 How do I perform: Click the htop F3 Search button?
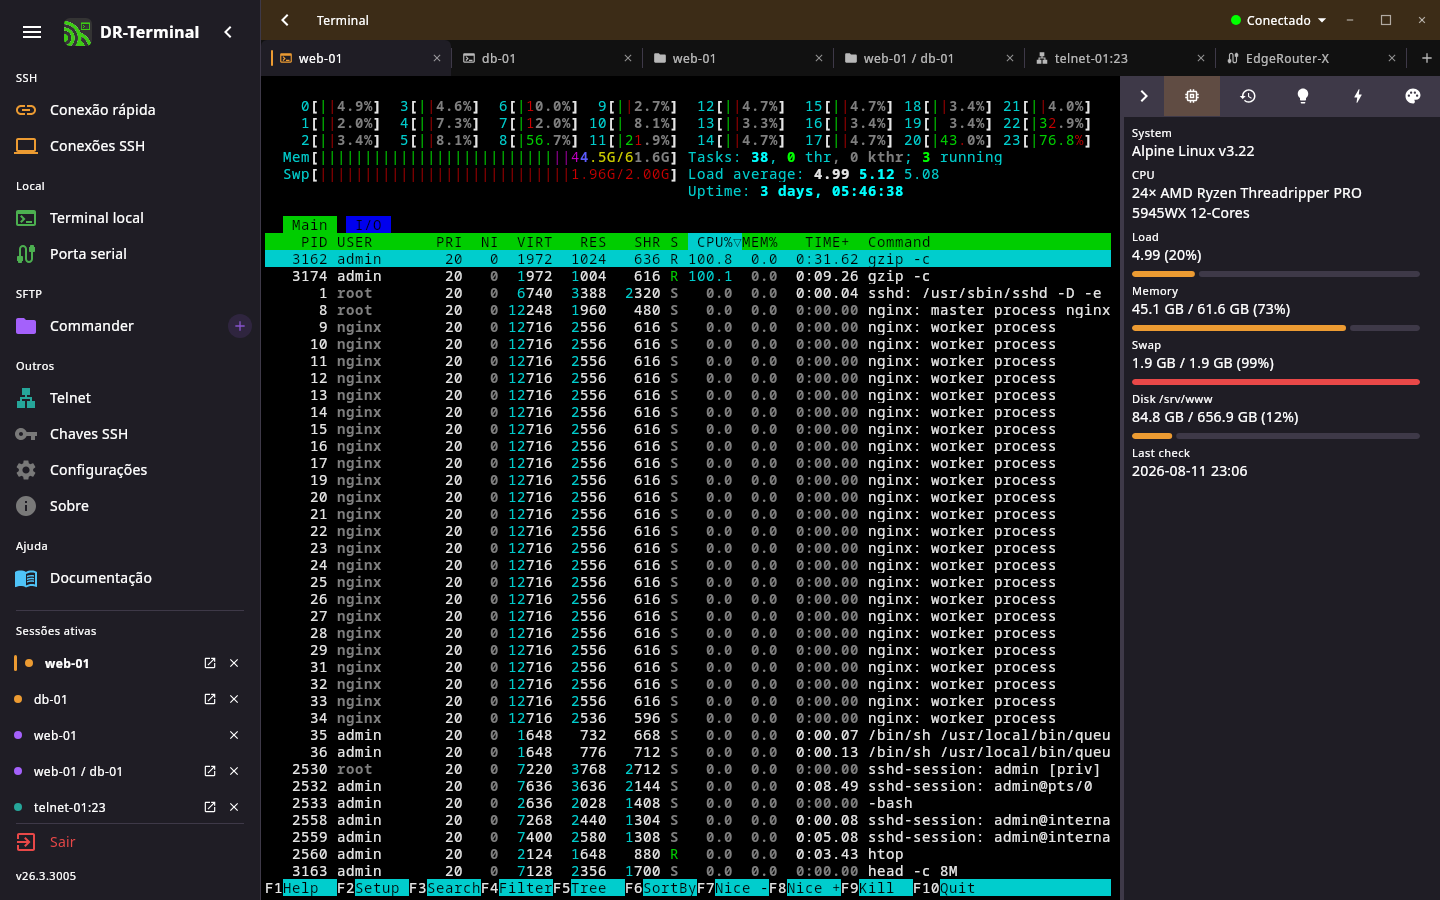coord(445,888)
